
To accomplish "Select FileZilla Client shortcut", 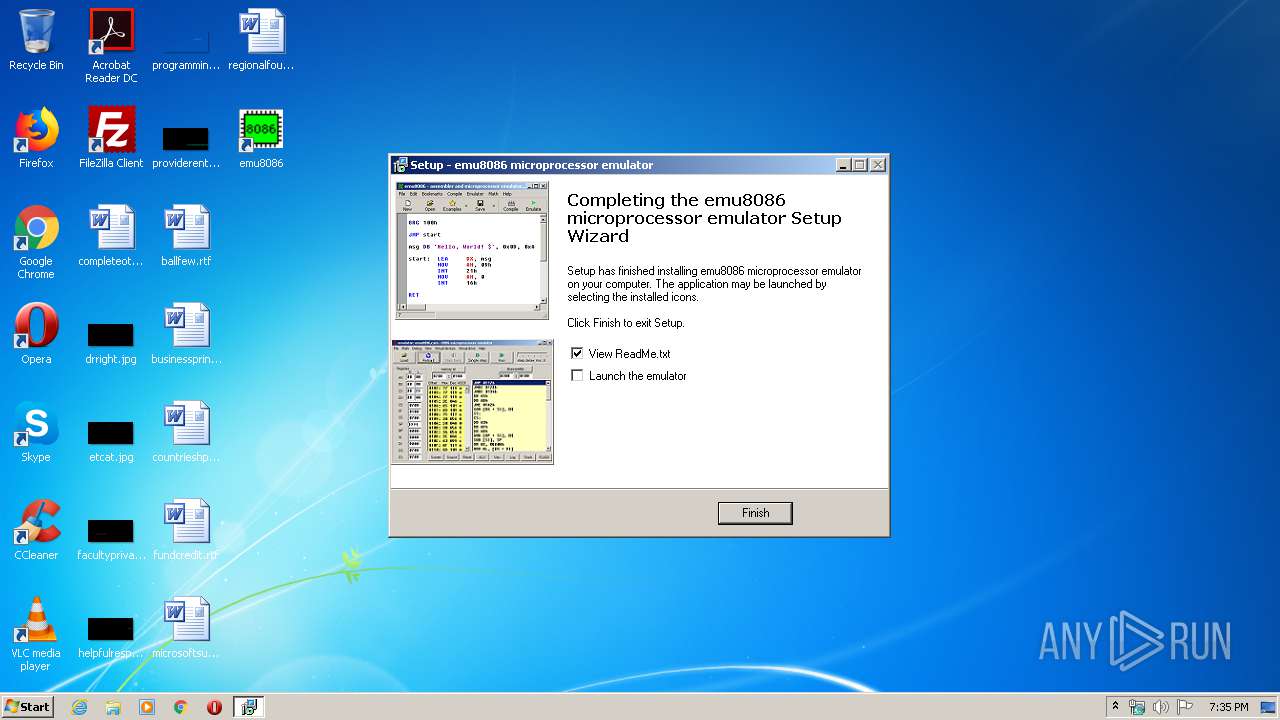I will click(x=111, y=138).
